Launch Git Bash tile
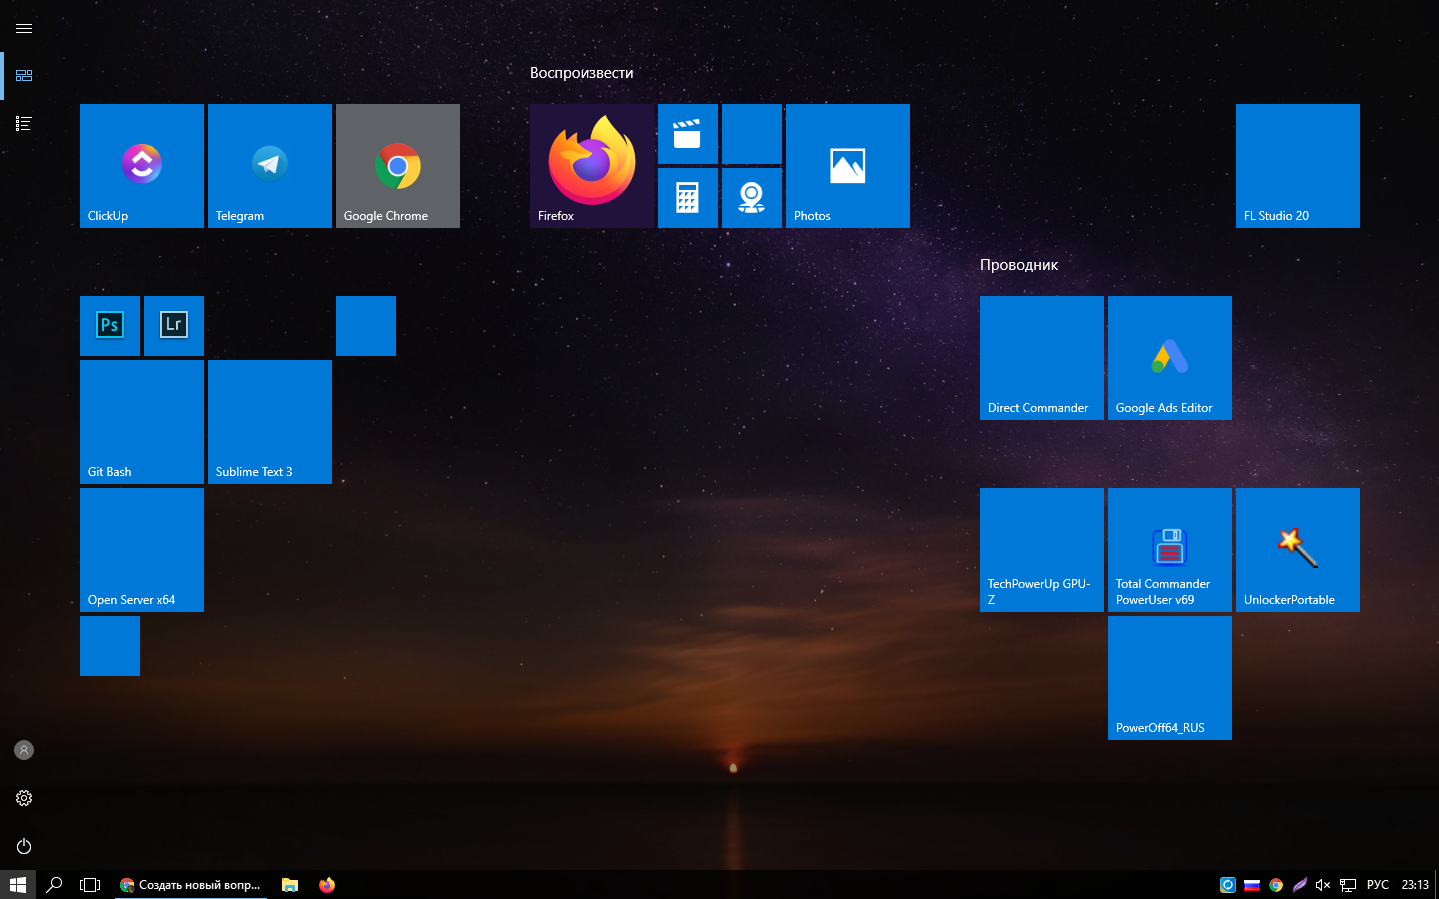Screen dimensions: 1439x899 coord(142,422)
